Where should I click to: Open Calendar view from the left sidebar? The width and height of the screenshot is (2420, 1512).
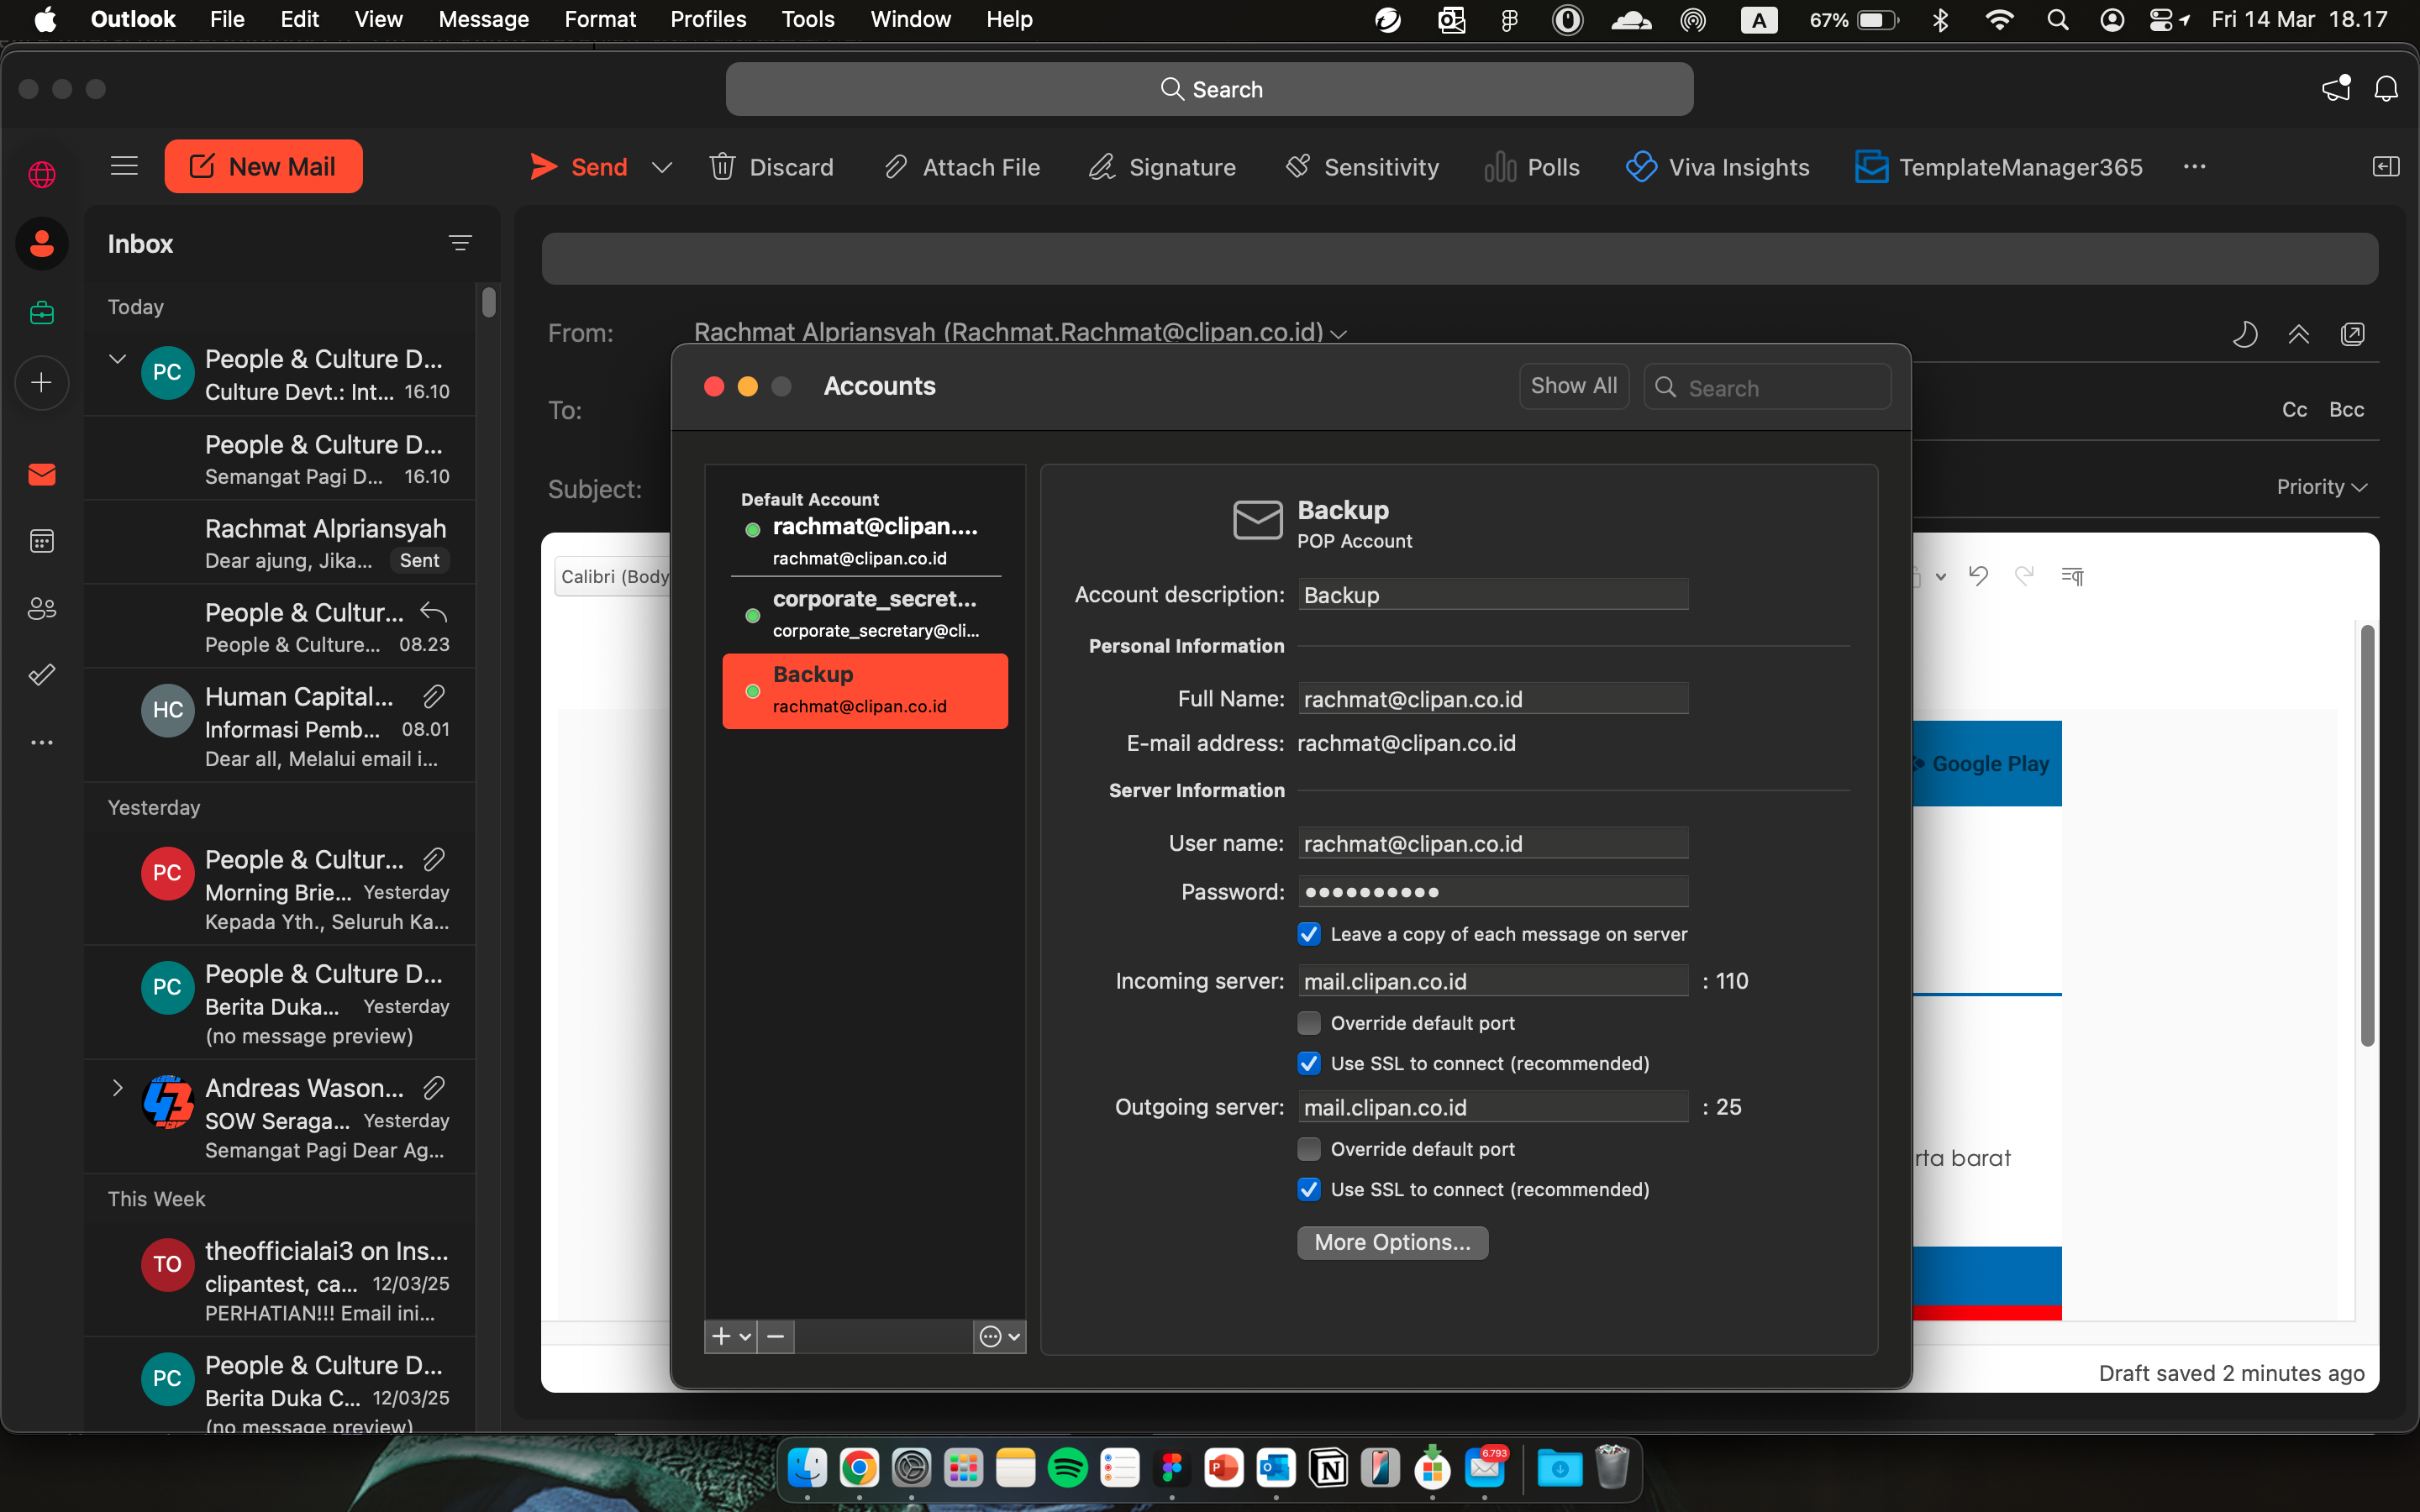click(42, 540)
